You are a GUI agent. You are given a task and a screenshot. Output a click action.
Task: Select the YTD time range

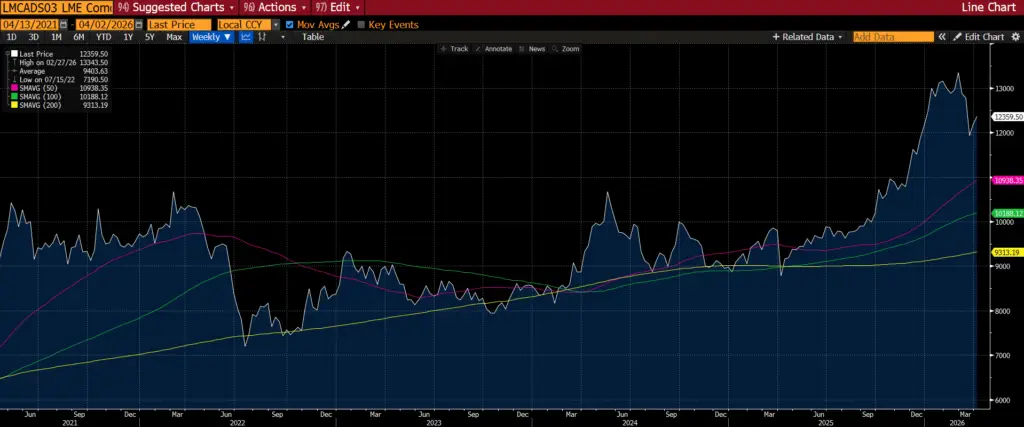(103, 37)
